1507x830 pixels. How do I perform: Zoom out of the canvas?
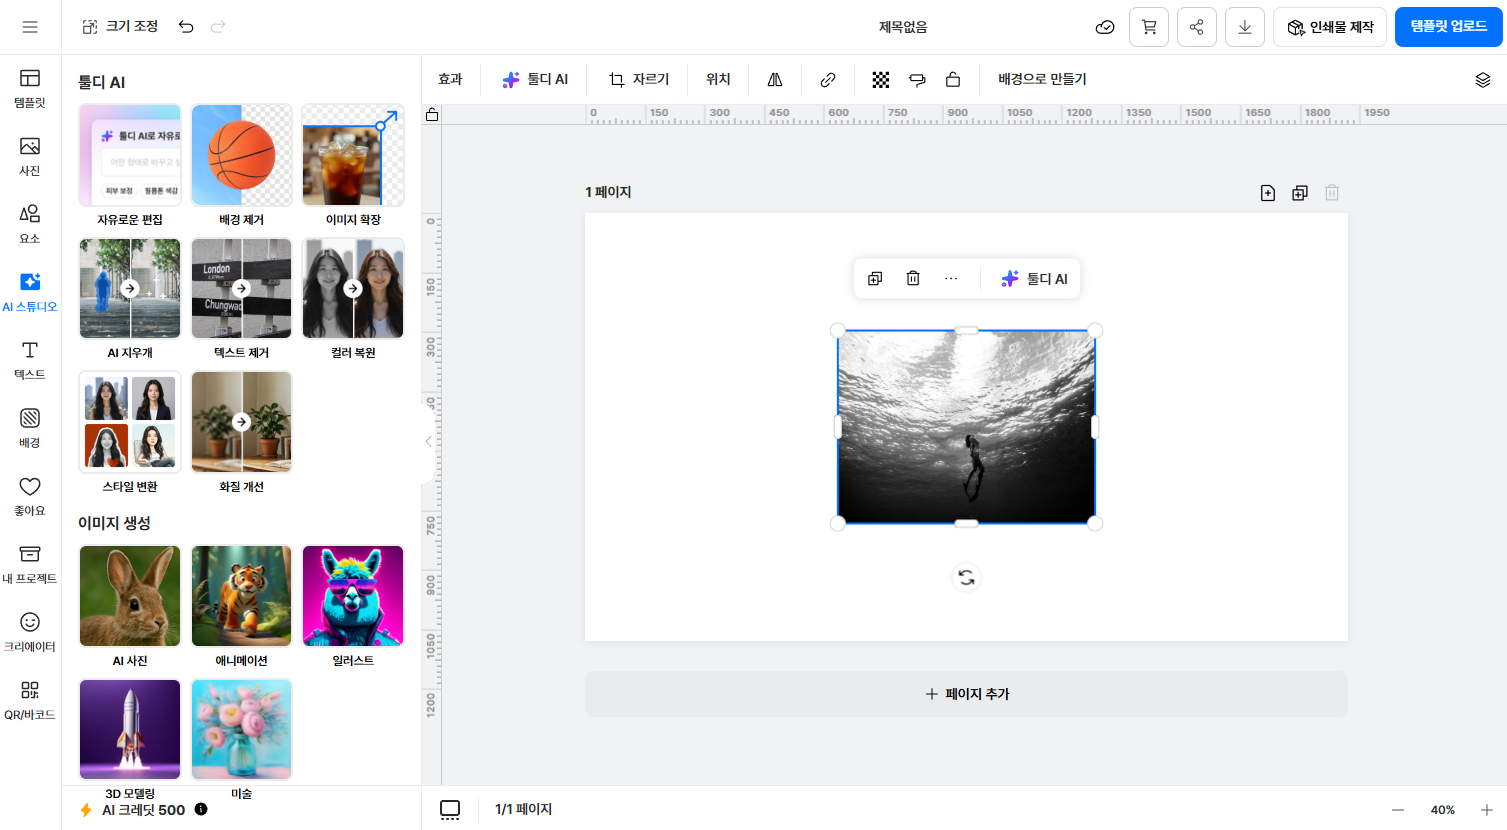pyautogui.click(x=1398, y=810)
